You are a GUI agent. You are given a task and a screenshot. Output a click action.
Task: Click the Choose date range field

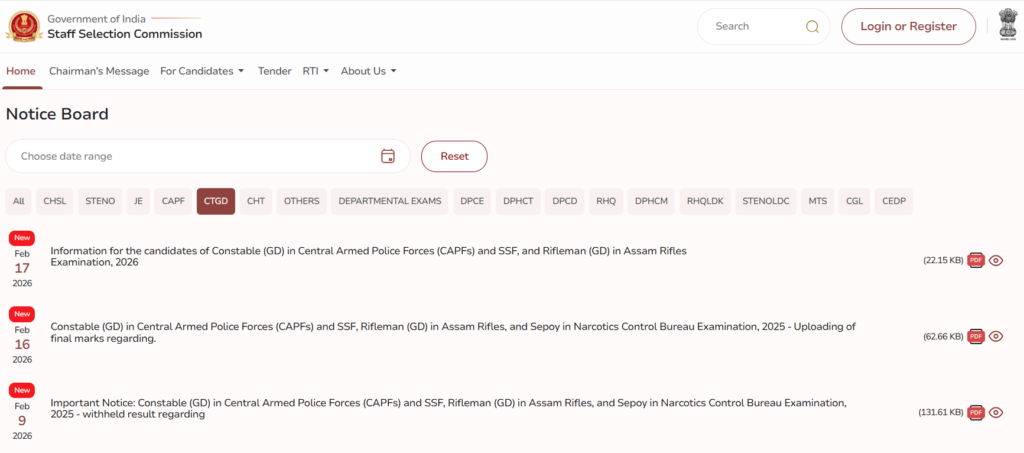[208, 157]
